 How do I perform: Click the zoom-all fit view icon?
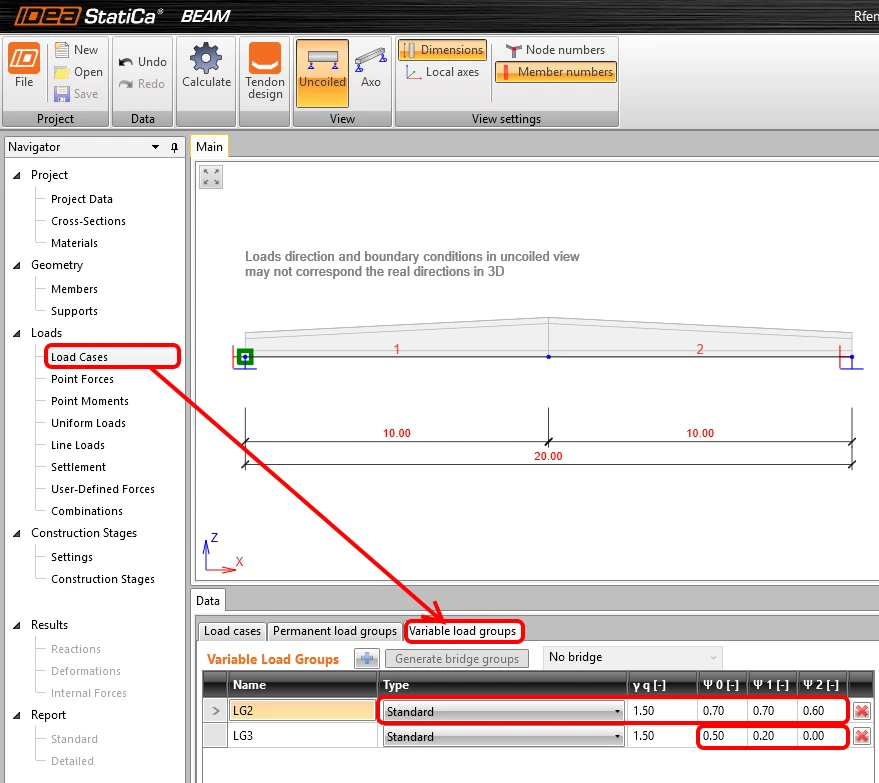(x=211, y=177)
